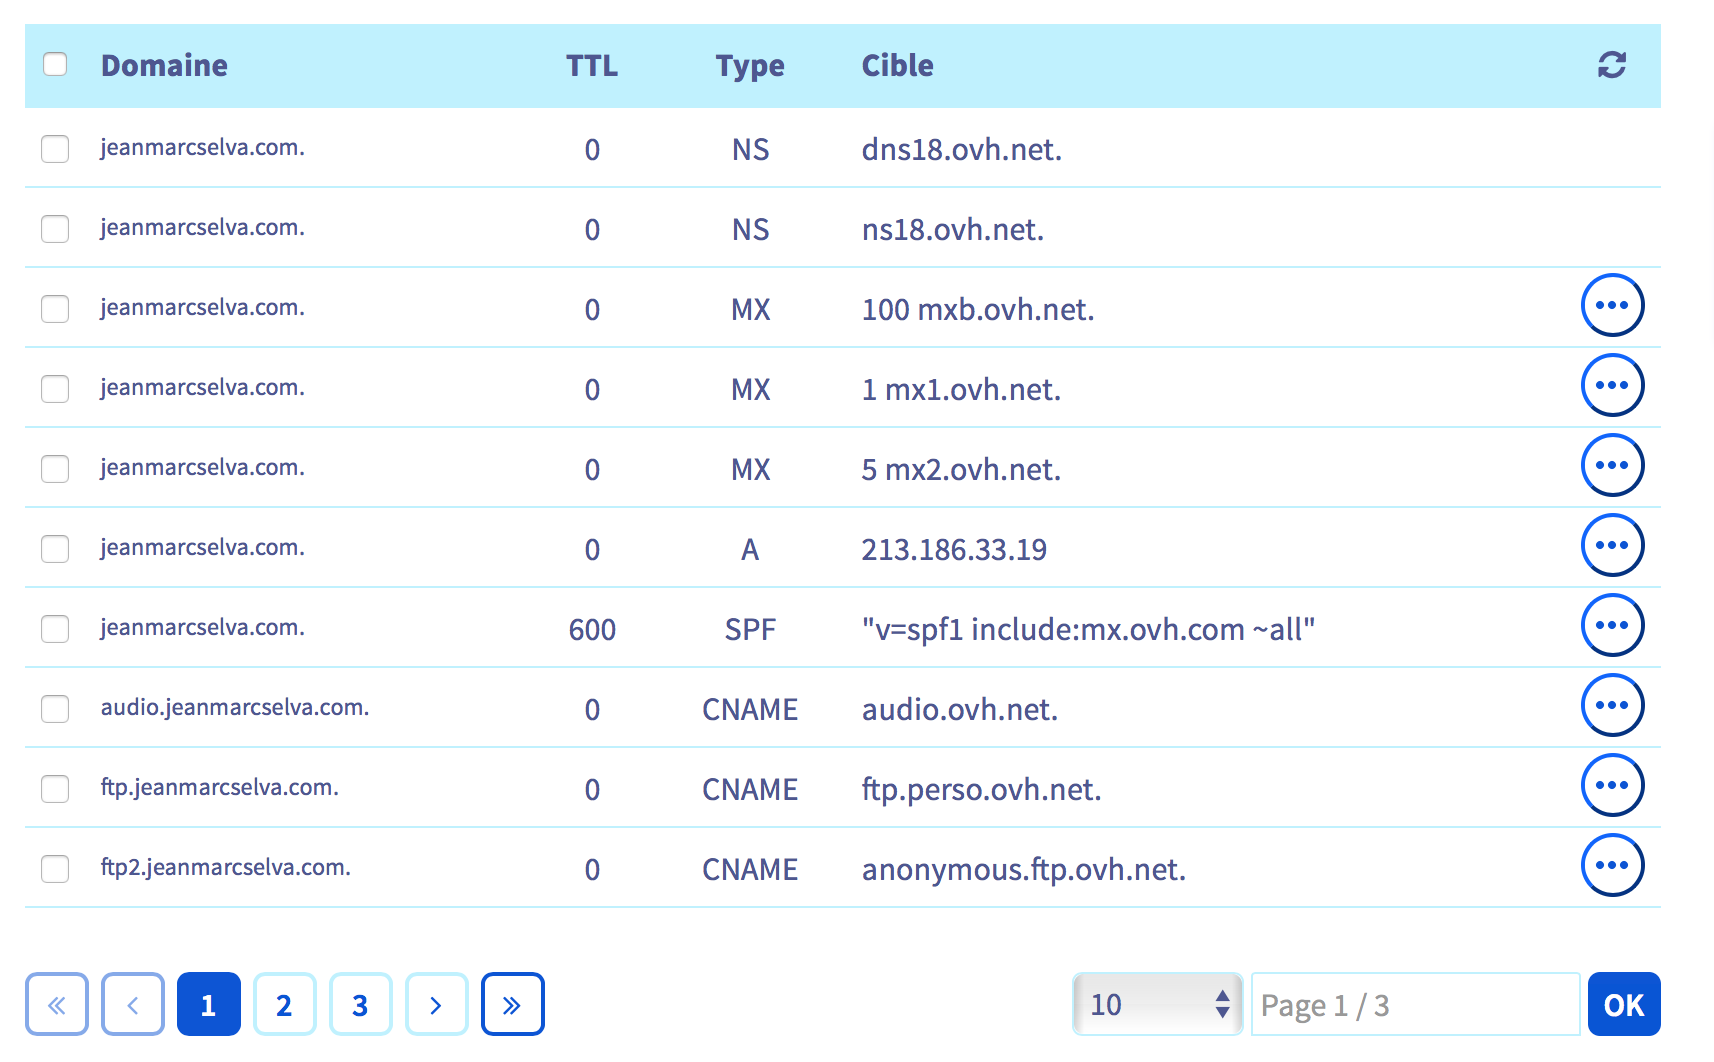The width and height of the screenshot is (1714, 1062).
Task: Open actions menu for A record 213.186.33.19
Action: pyautogui.click(x=1611, y=545)
